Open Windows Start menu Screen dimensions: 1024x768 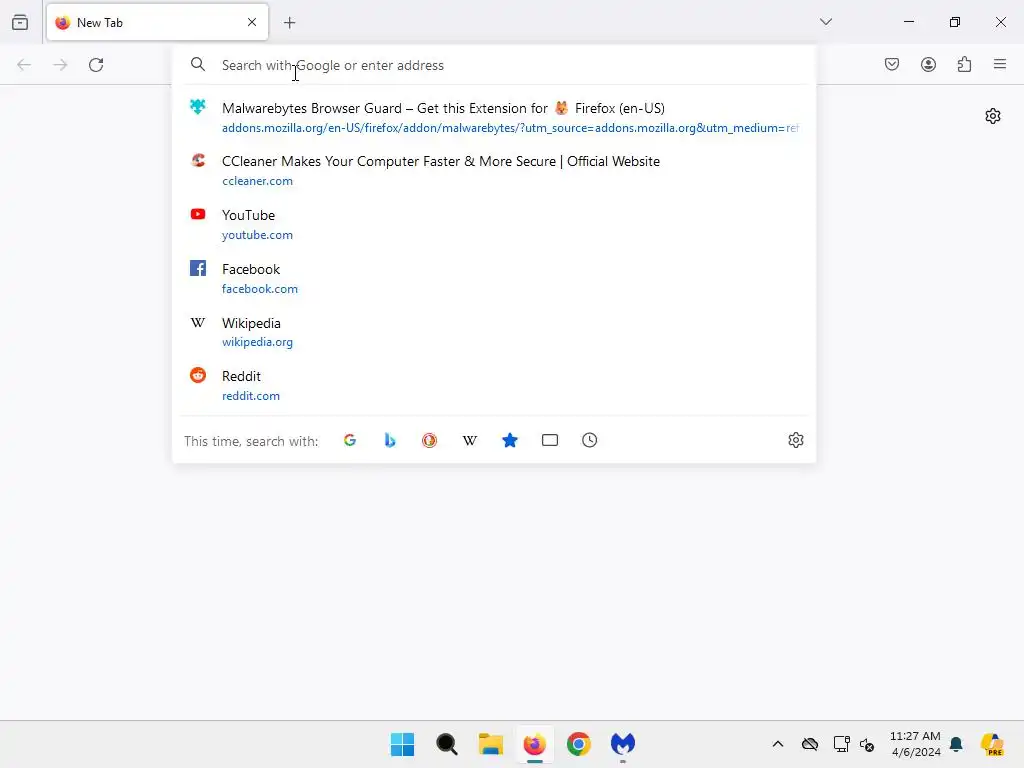(x=402, y=744)
